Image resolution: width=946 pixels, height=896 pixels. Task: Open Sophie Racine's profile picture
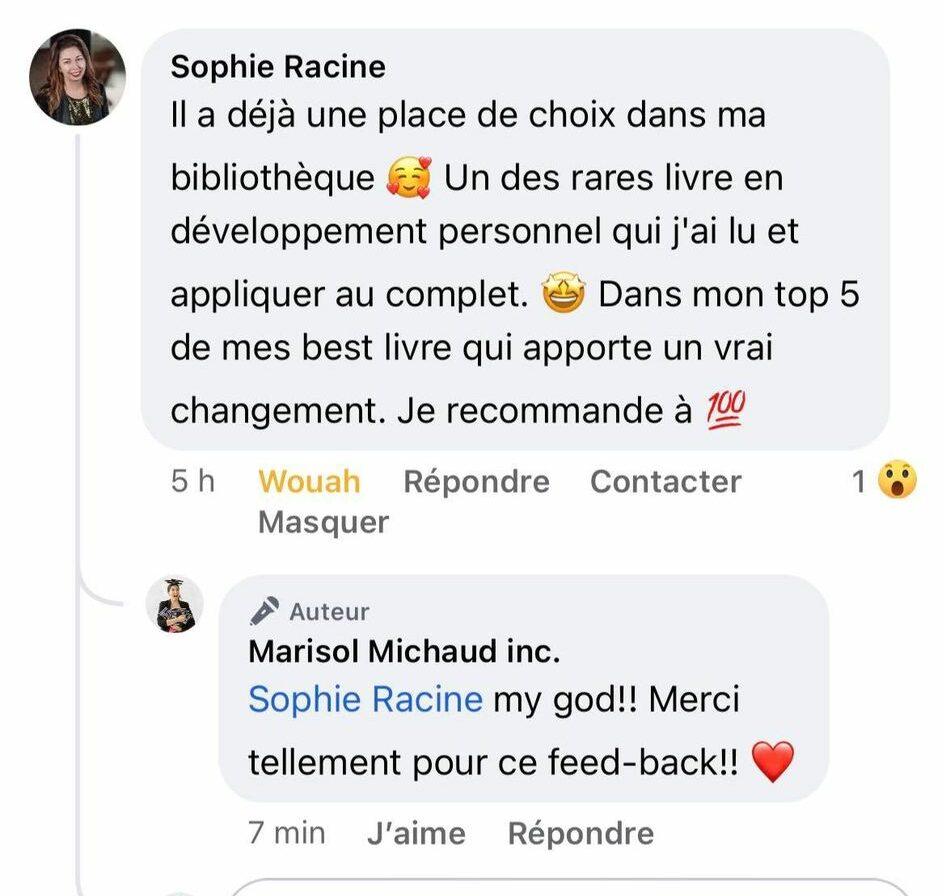tap(78, 78)
